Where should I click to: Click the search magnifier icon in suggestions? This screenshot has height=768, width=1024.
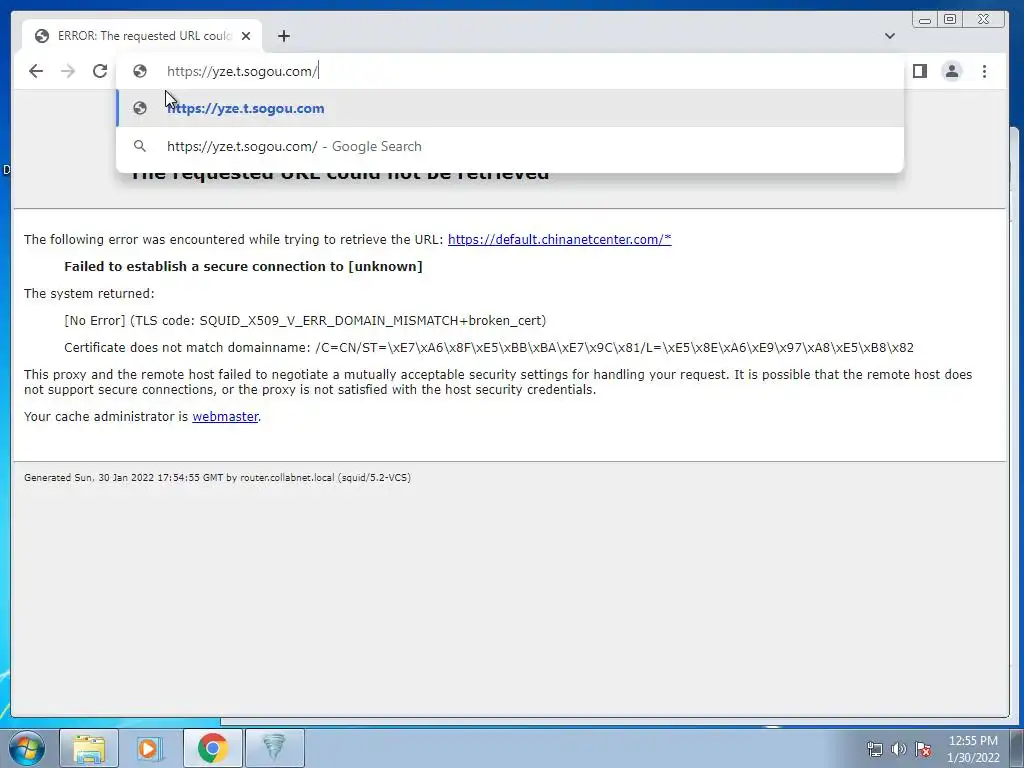coord(140,146)
